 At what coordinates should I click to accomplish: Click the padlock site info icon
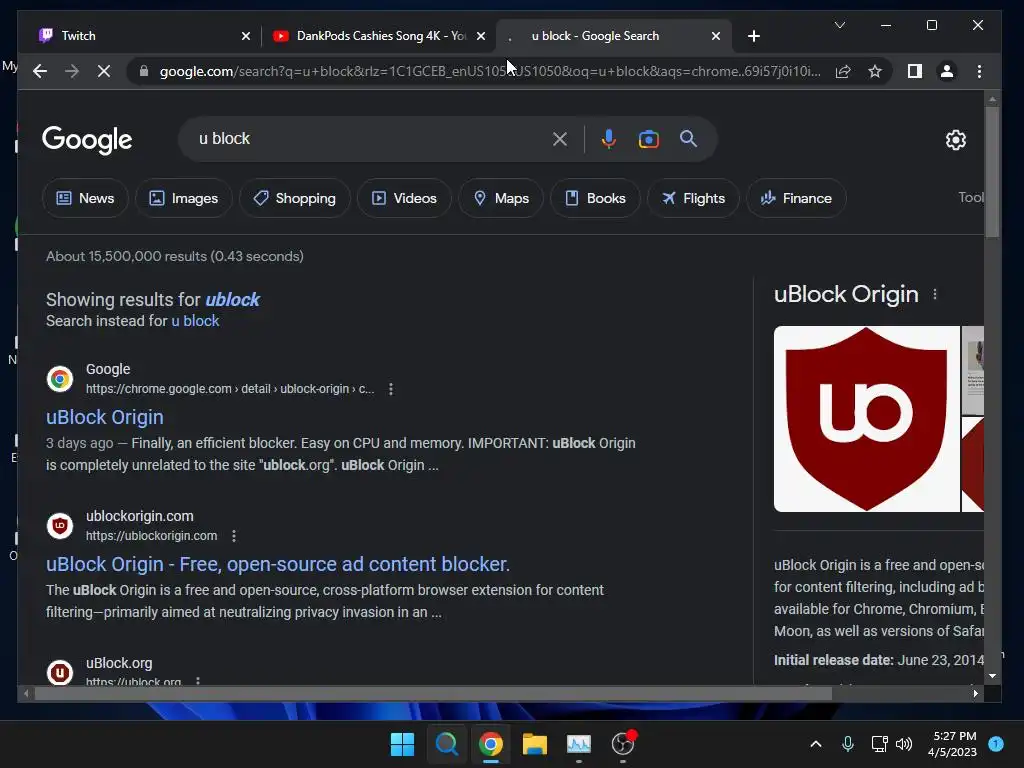[144, 71]
